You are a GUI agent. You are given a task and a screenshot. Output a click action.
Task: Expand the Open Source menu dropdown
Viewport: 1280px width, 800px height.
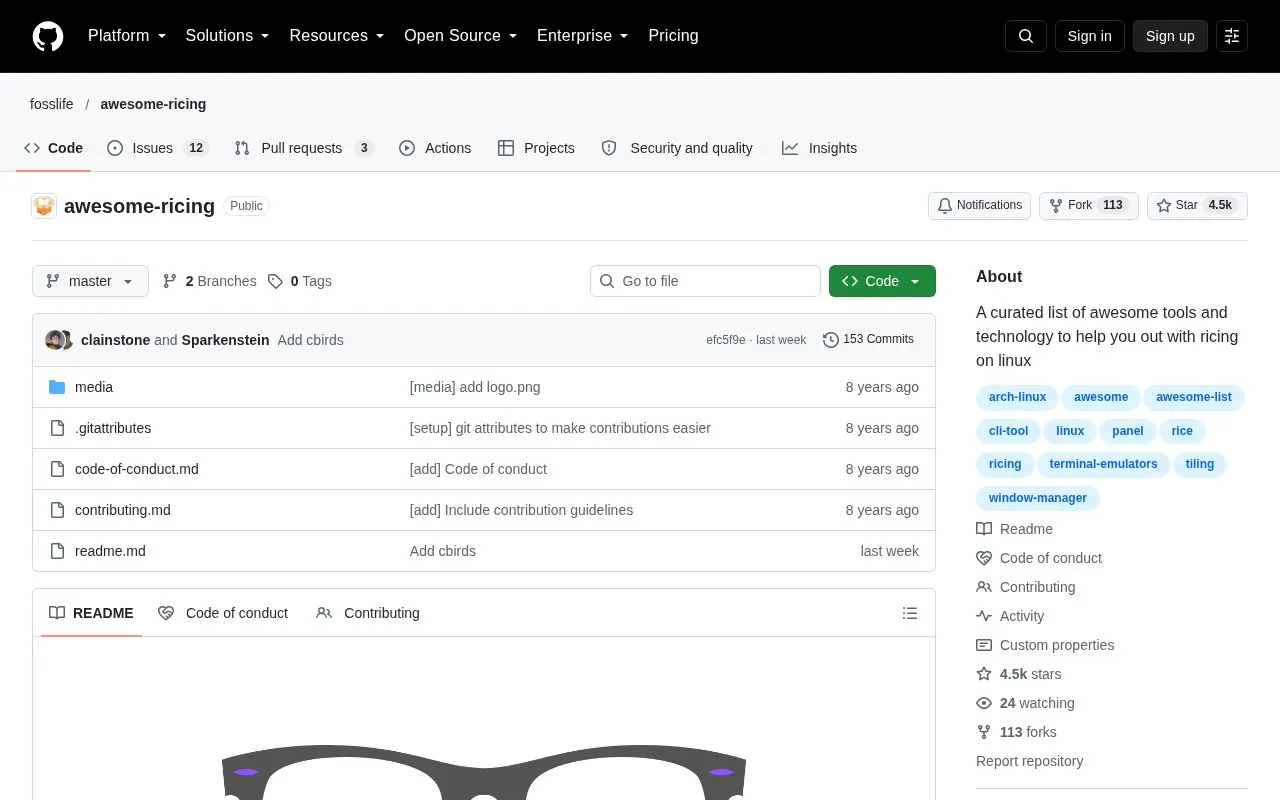point(461,36)
